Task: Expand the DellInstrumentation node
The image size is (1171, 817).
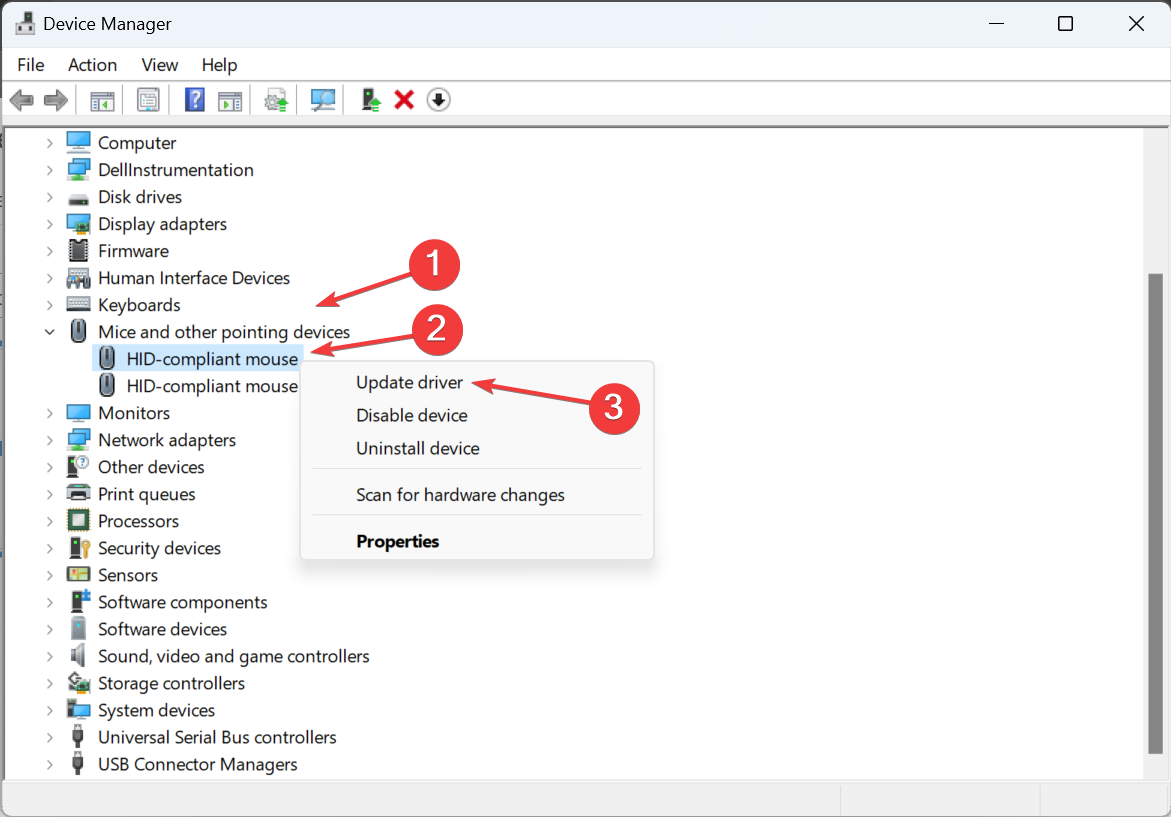Action: [x=49, y=170]
